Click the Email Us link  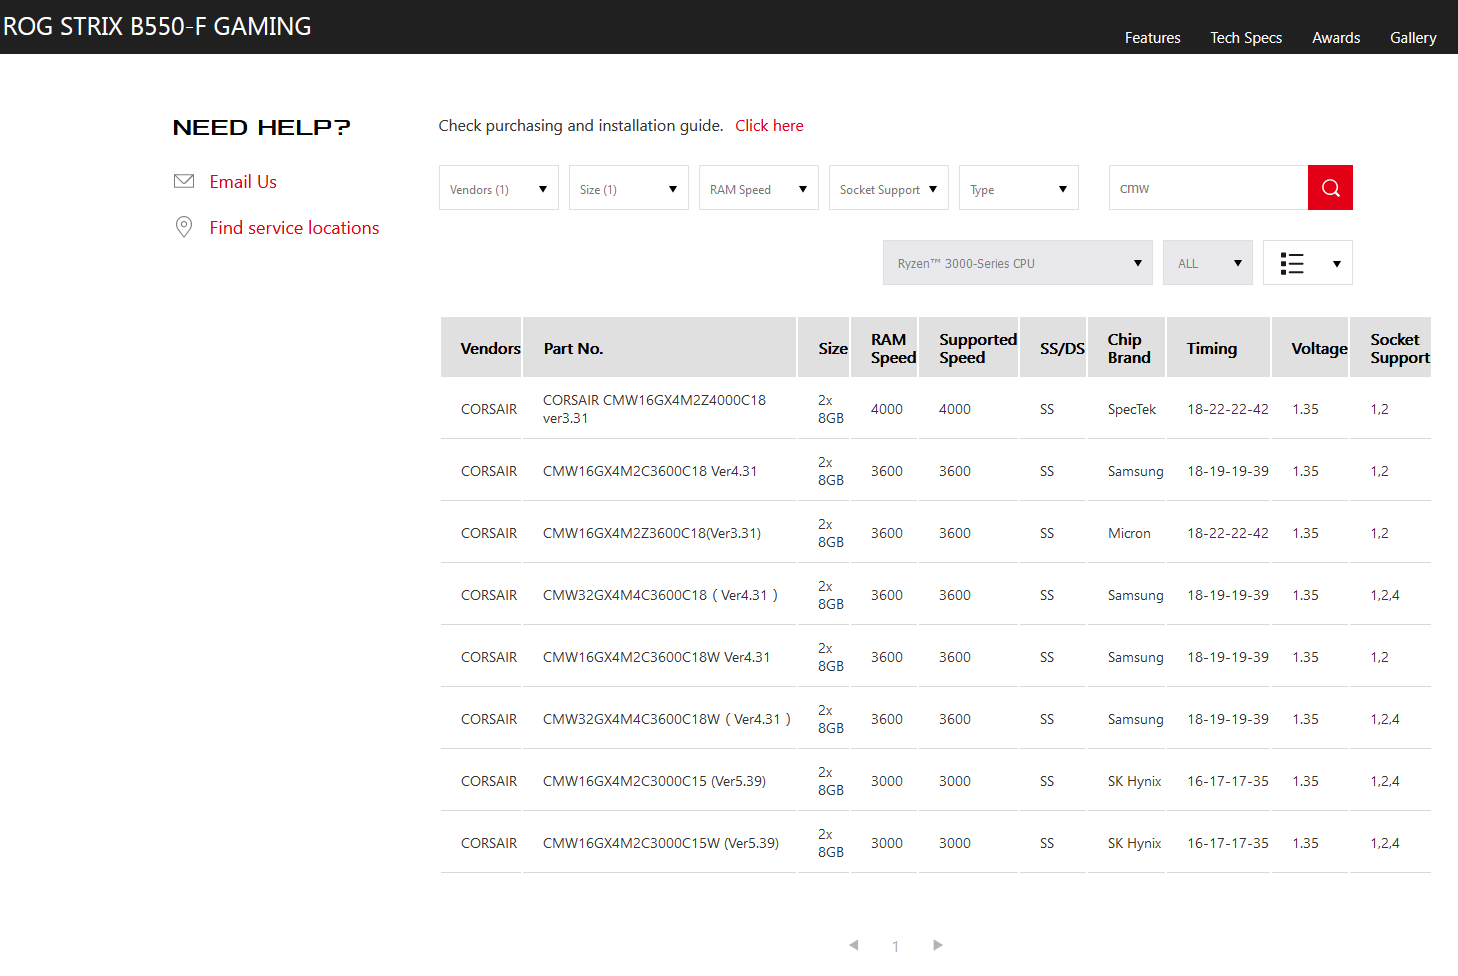pos(243,182)
